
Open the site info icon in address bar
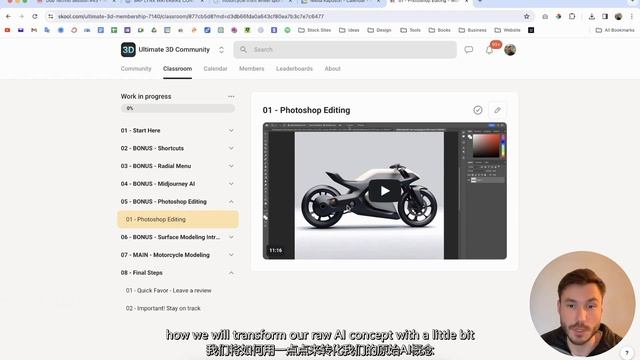click(51, 16)
